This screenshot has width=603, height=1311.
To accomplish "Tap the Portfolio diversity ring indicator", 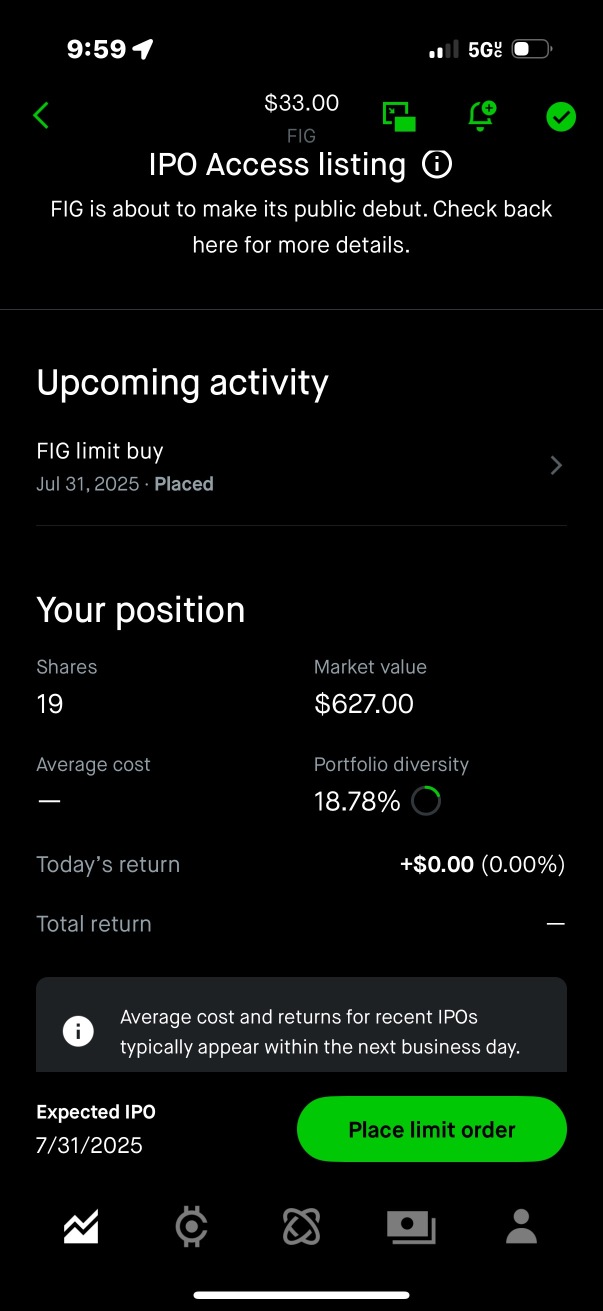I will [426, 801].
